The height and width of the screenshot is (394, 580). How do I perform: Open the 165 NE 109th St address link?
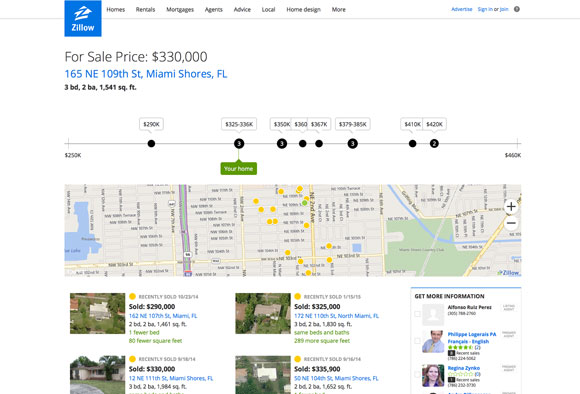point(146,74)
